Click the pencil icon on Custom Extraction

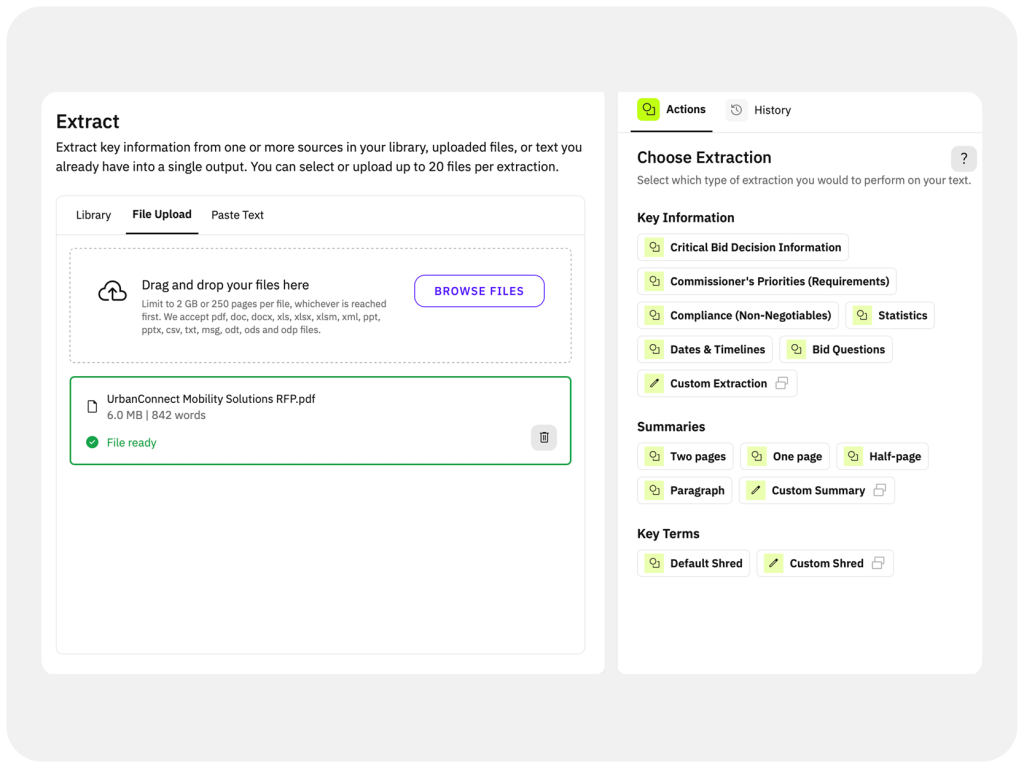(x=655, y=383)
